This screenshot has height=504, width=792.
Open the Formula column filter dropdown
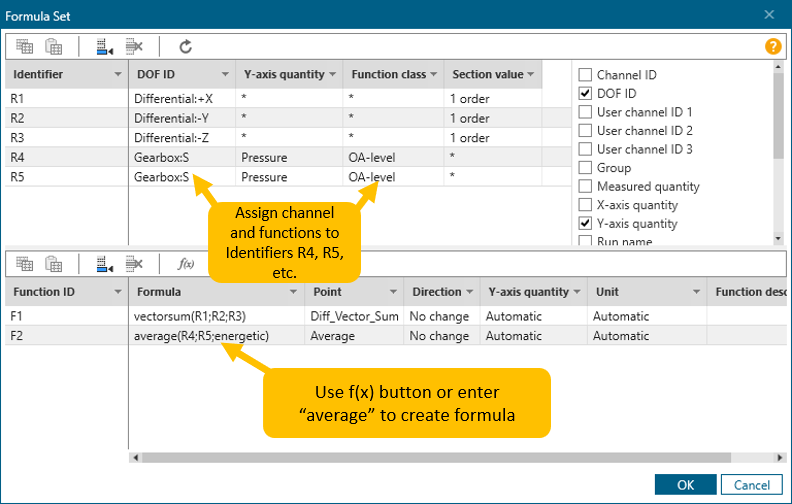[x=293, y=292]
